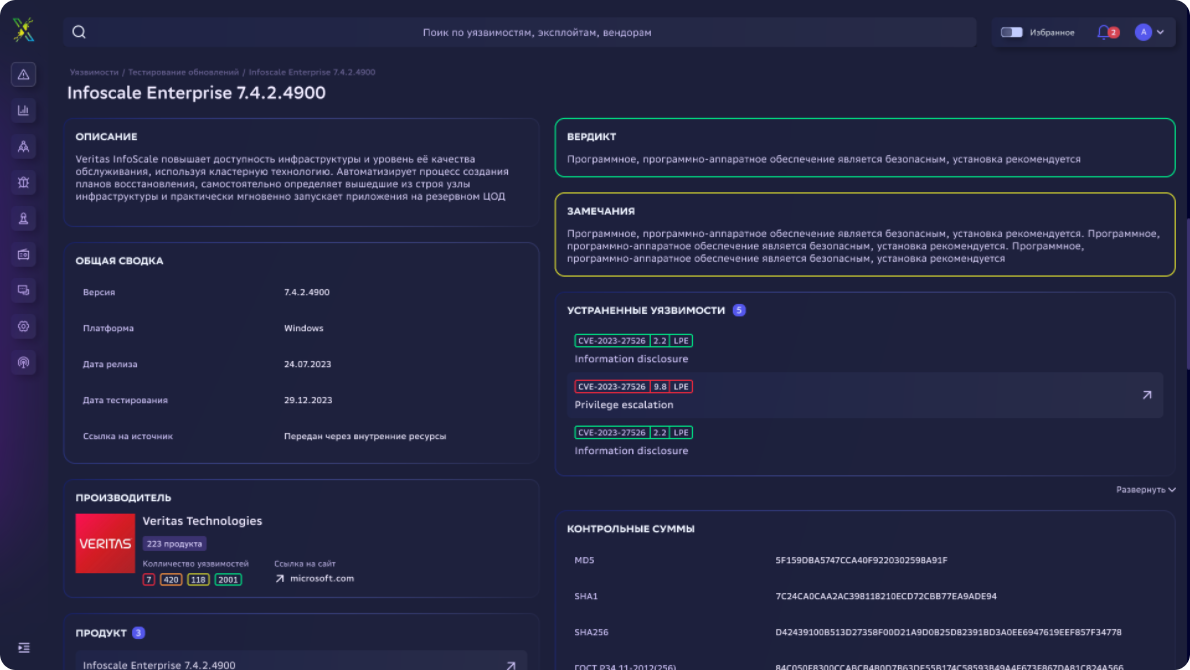Viewport: 1190px width, 670px height.
Task: Click the red CVE-2023-27526 9.8 tag
Action: tap(633, 386)
